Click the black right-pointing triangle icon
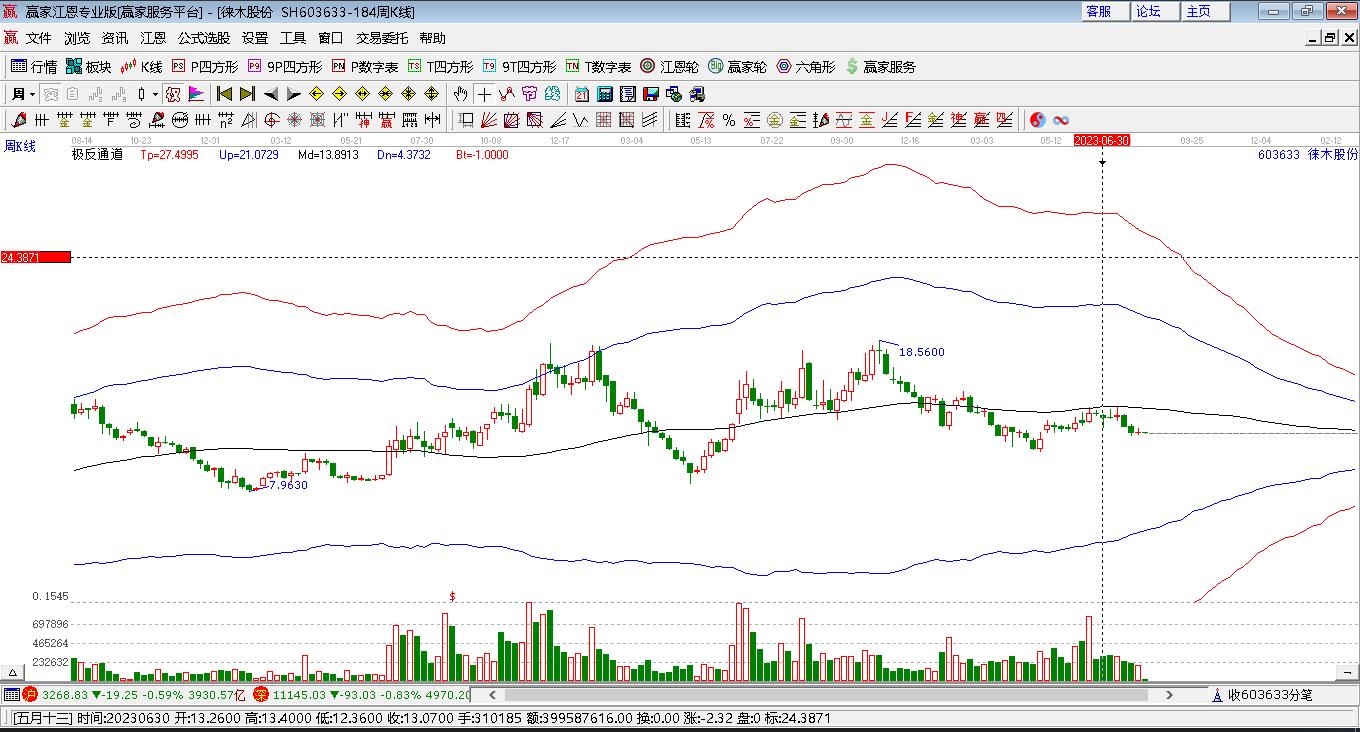This screenshot has height=732, width=1360. point(293,94)
